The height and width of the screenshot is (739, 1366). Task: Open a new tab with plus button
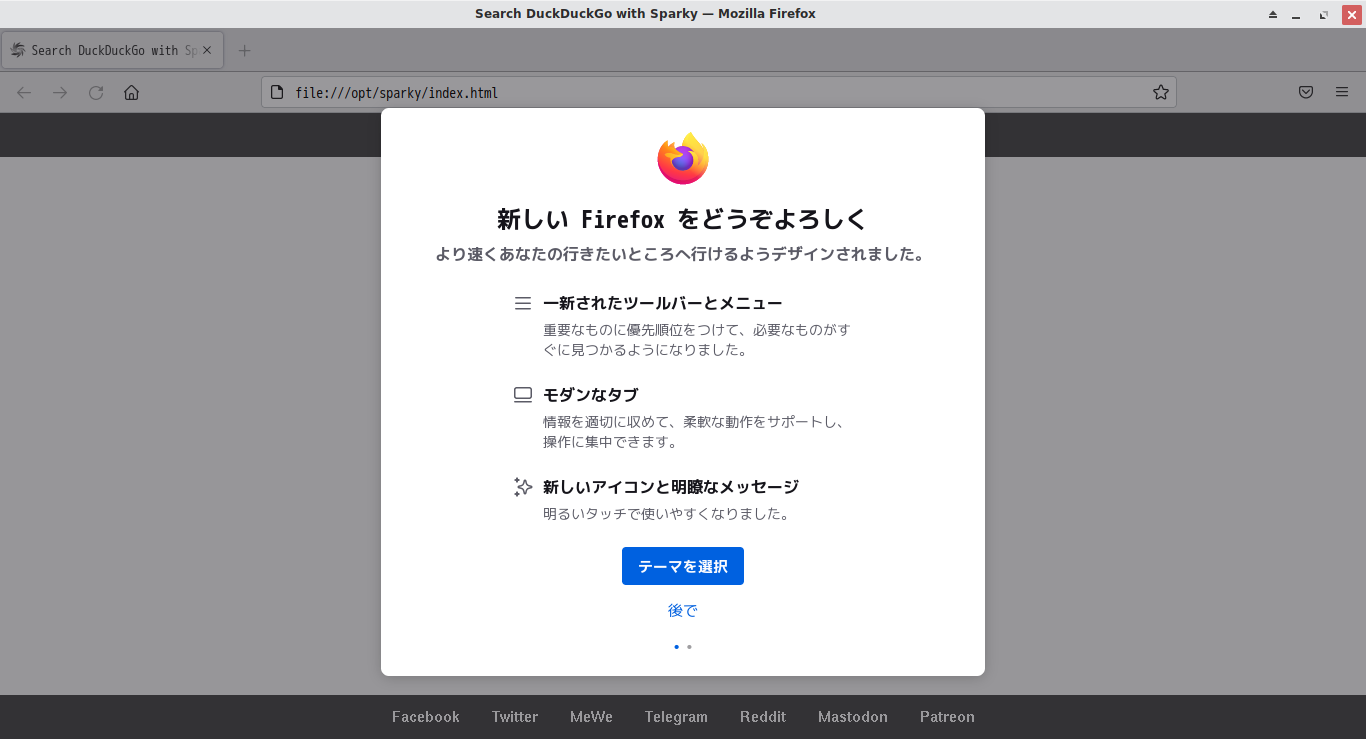[245, 50]
